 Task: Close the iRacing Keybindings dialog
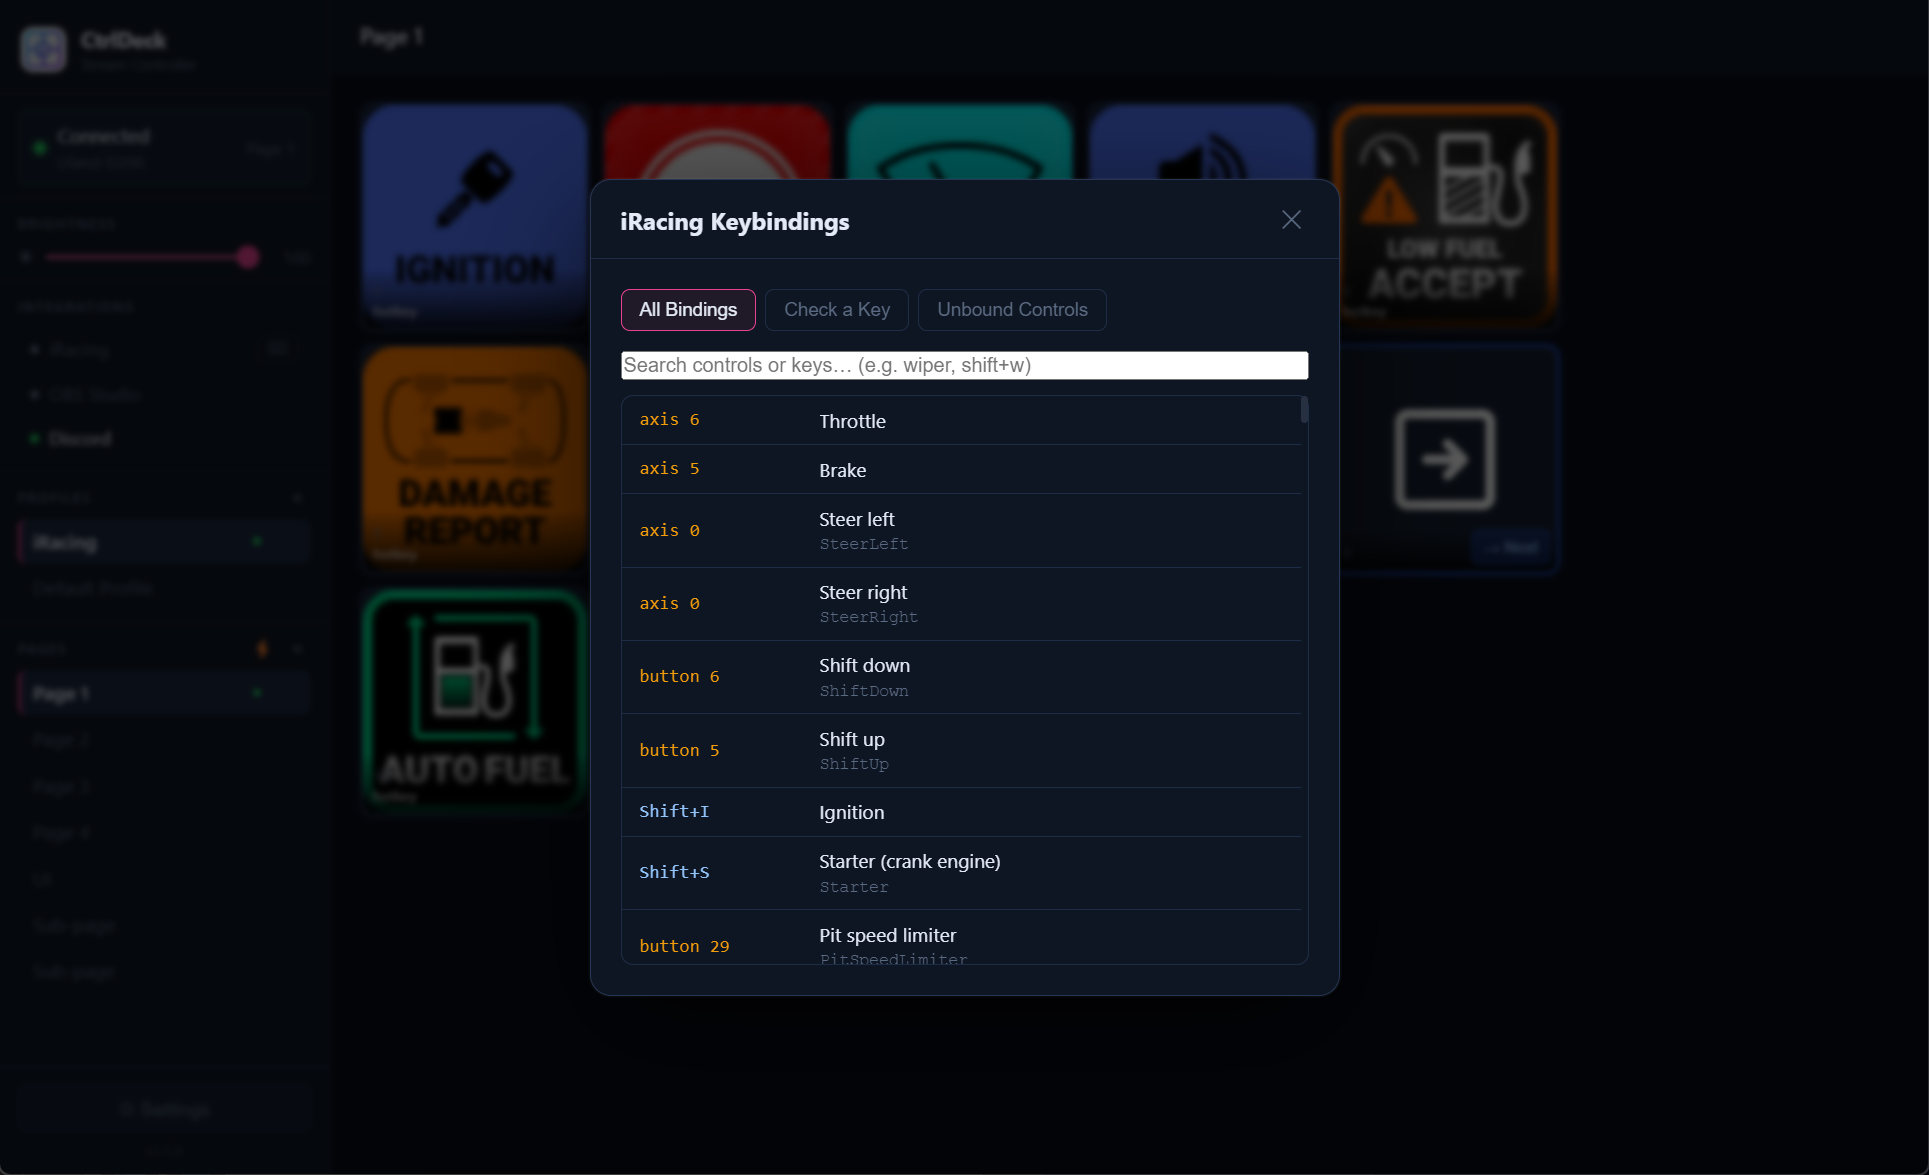tap(1291, 220)
